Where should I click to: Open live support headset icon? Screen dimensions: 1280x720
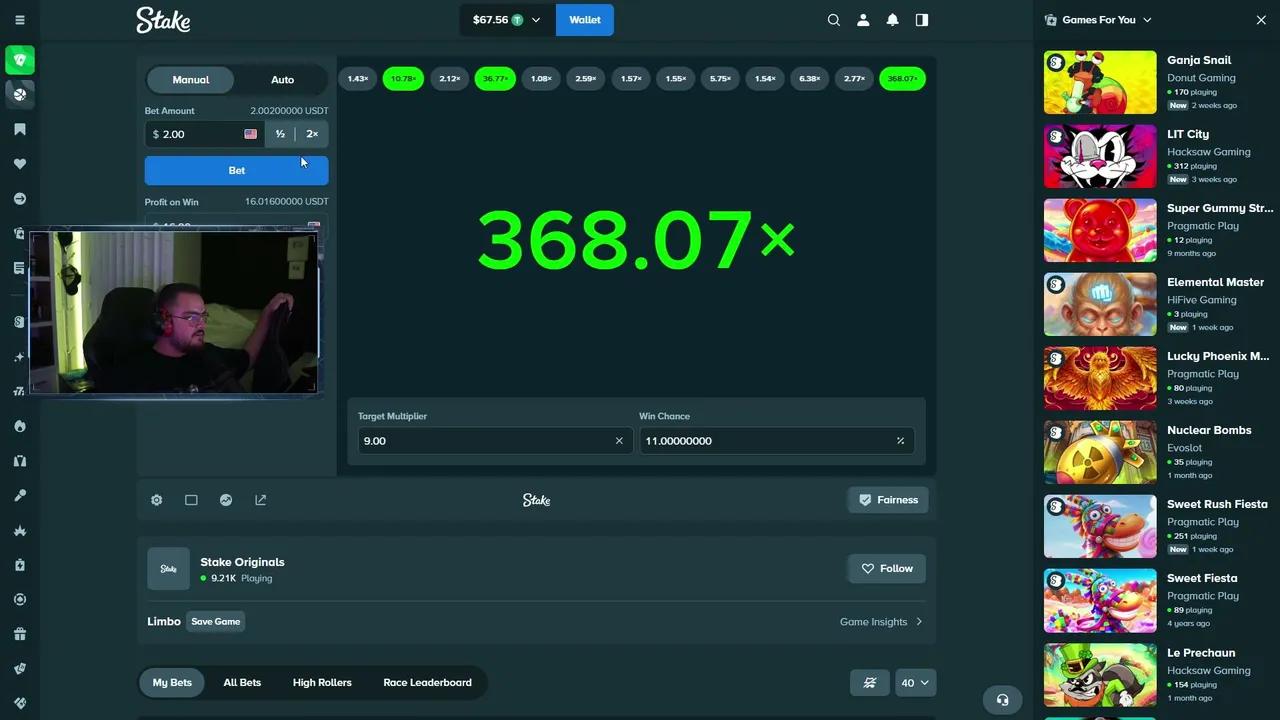click(1003, 700)
